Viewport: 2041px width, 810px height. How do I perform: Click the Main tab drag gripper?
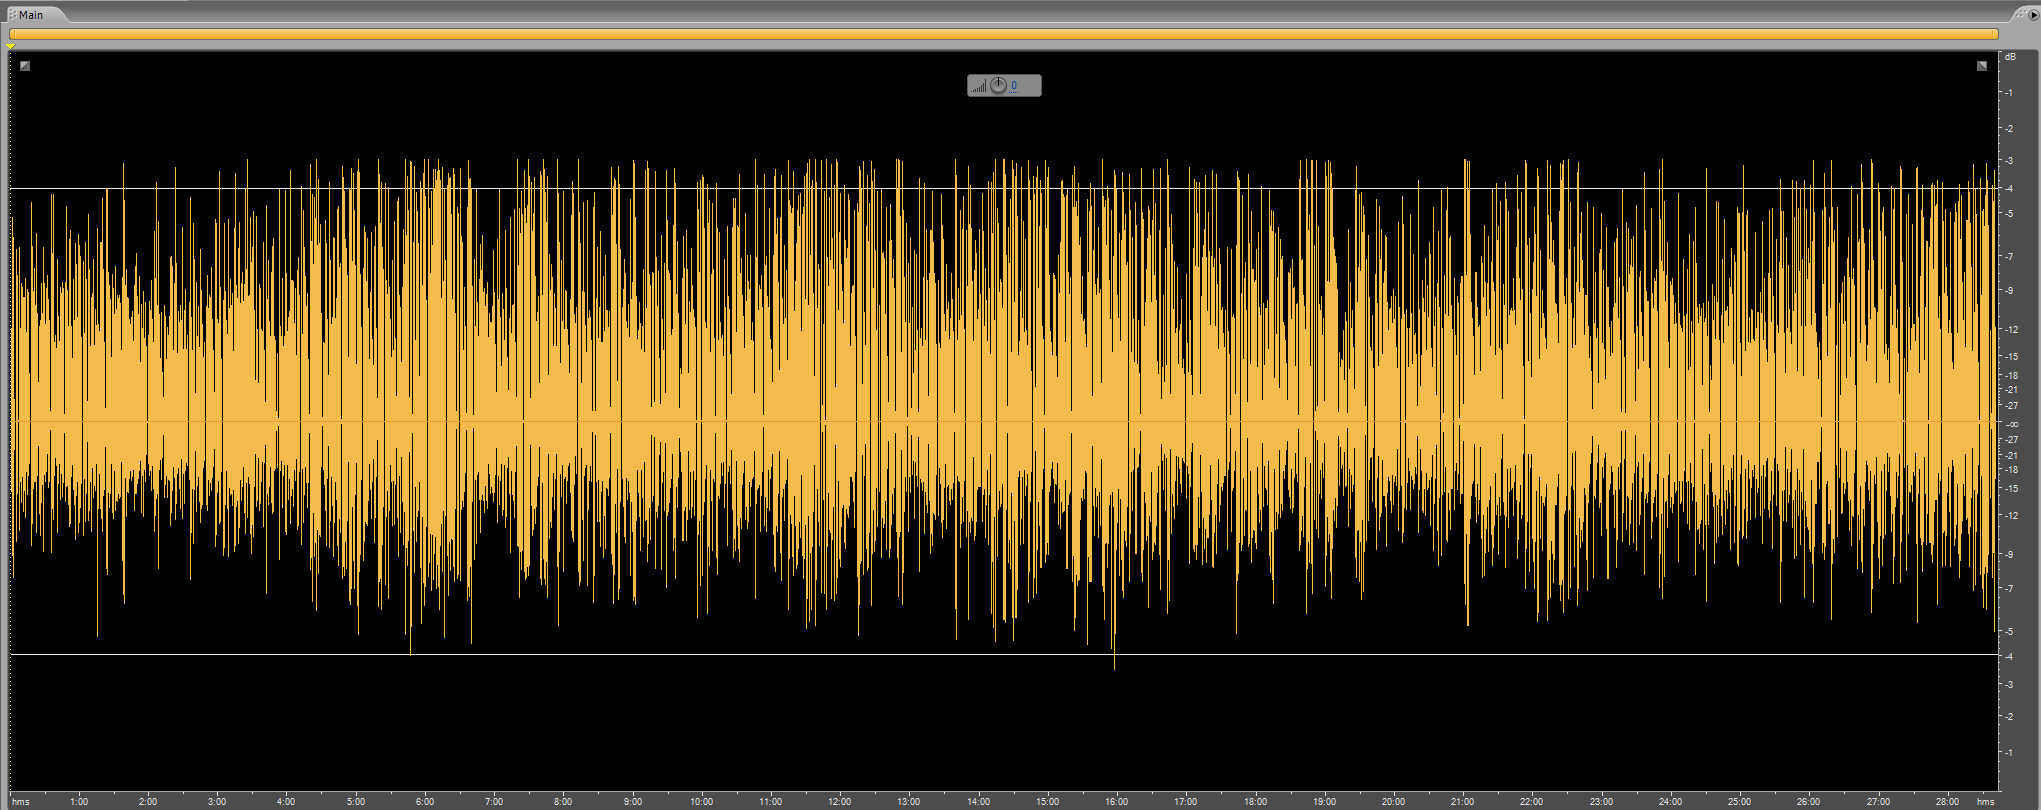coord(12,15)
